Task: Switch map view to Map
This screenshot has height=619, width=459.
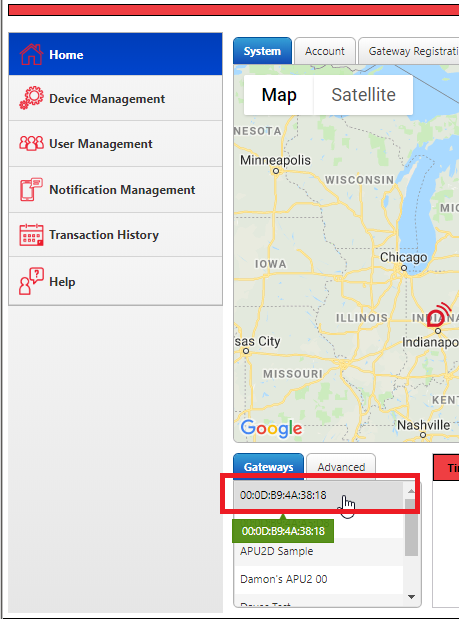Action: [x=279, y=95]
